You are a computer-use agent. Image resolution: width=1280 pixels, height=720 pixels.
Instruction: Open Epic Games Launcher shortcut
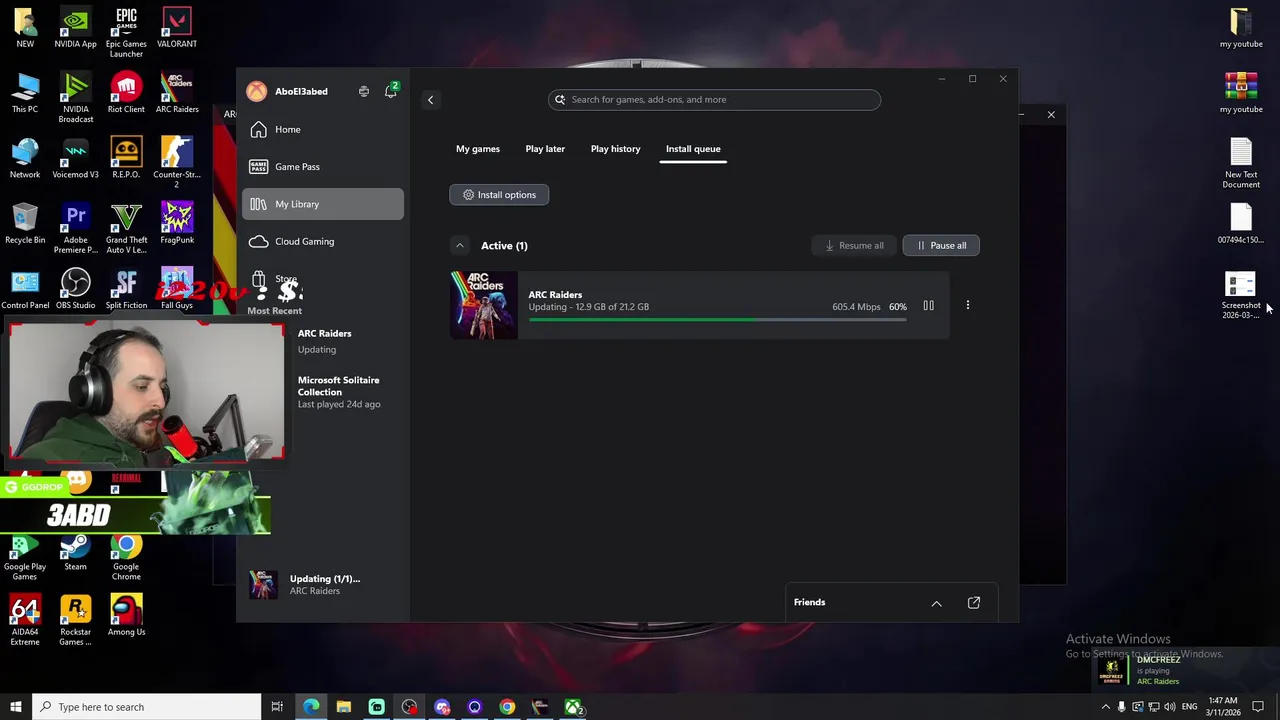click(x=126, y=32)
